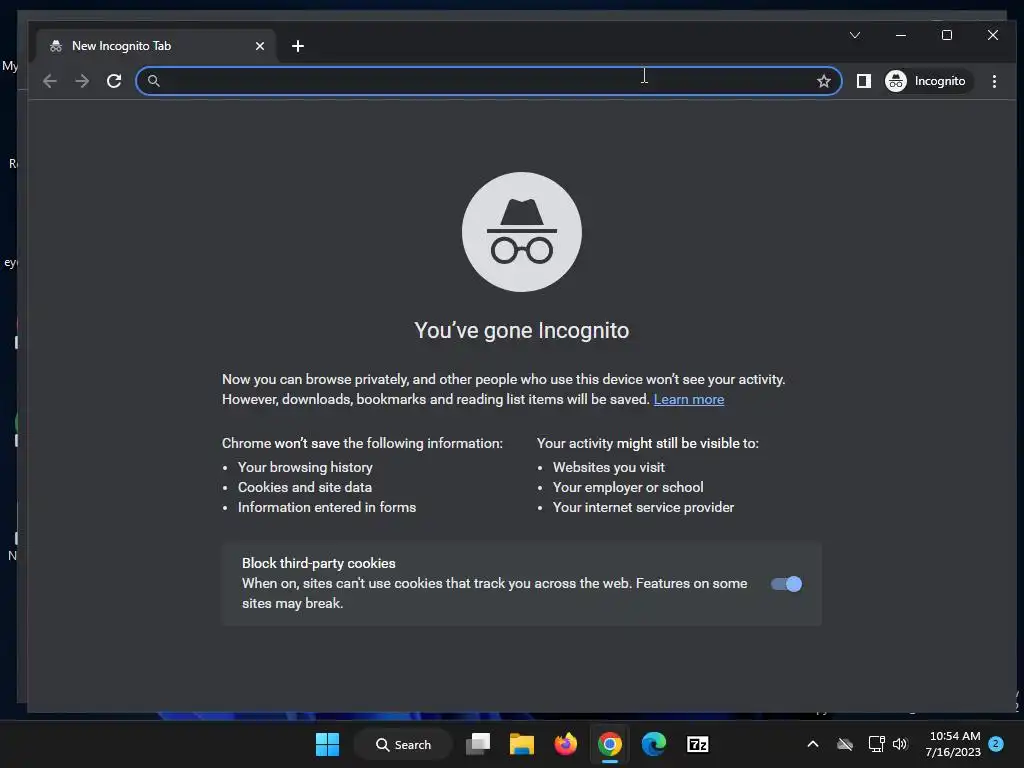Open Chrome three-dot menu
This screenshot has height=768, width=1024.
pos(994,81)
